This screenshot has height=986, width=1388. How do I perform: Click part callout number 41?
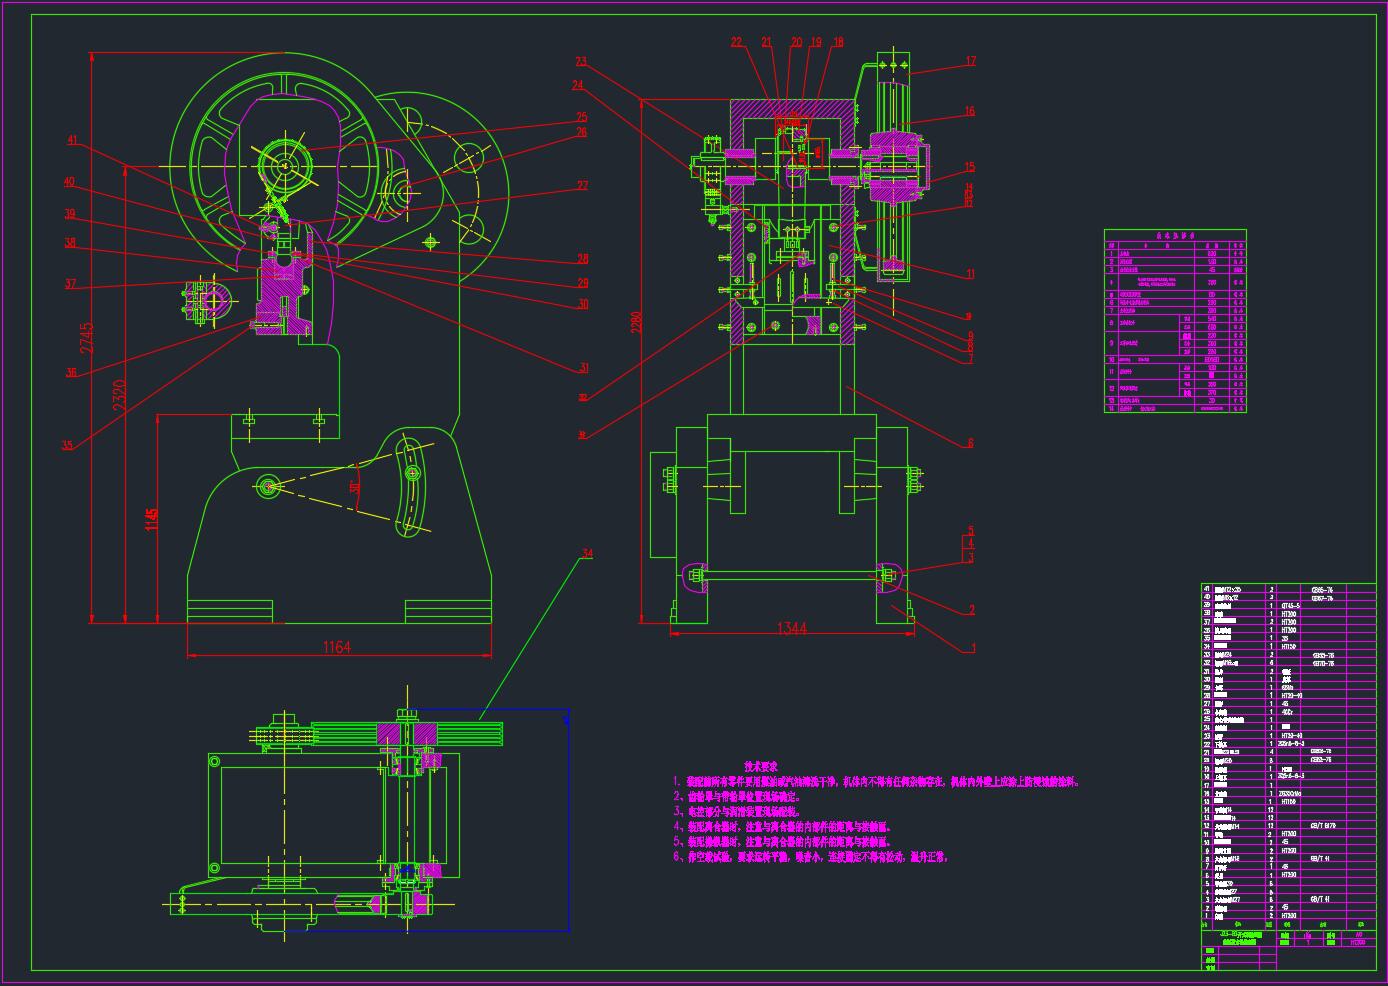coord(71,141)
